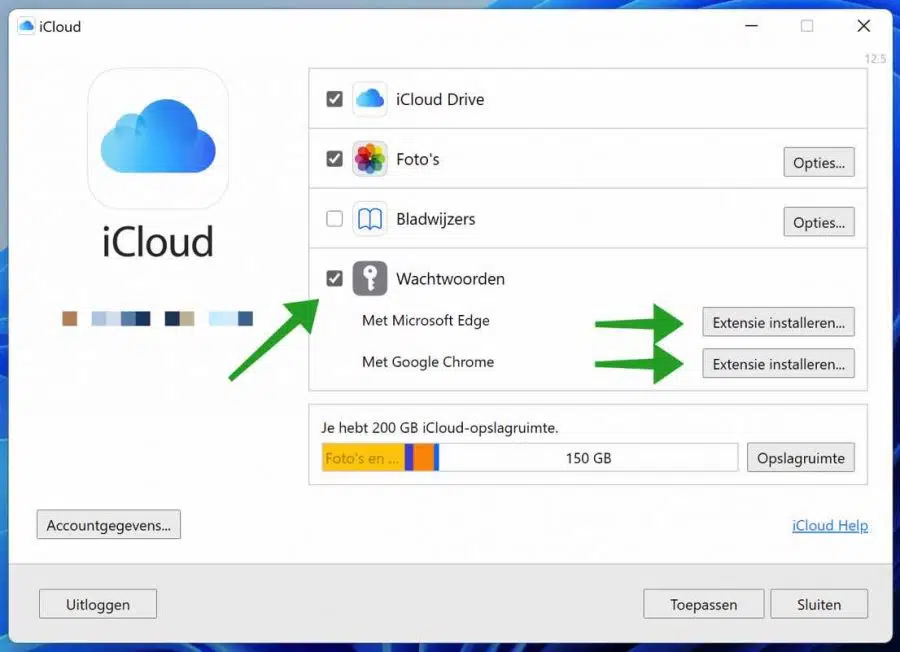The width and height of the screenshot is (900, 652).
Task: Close the iCloud window
Action: click(863, 26)
